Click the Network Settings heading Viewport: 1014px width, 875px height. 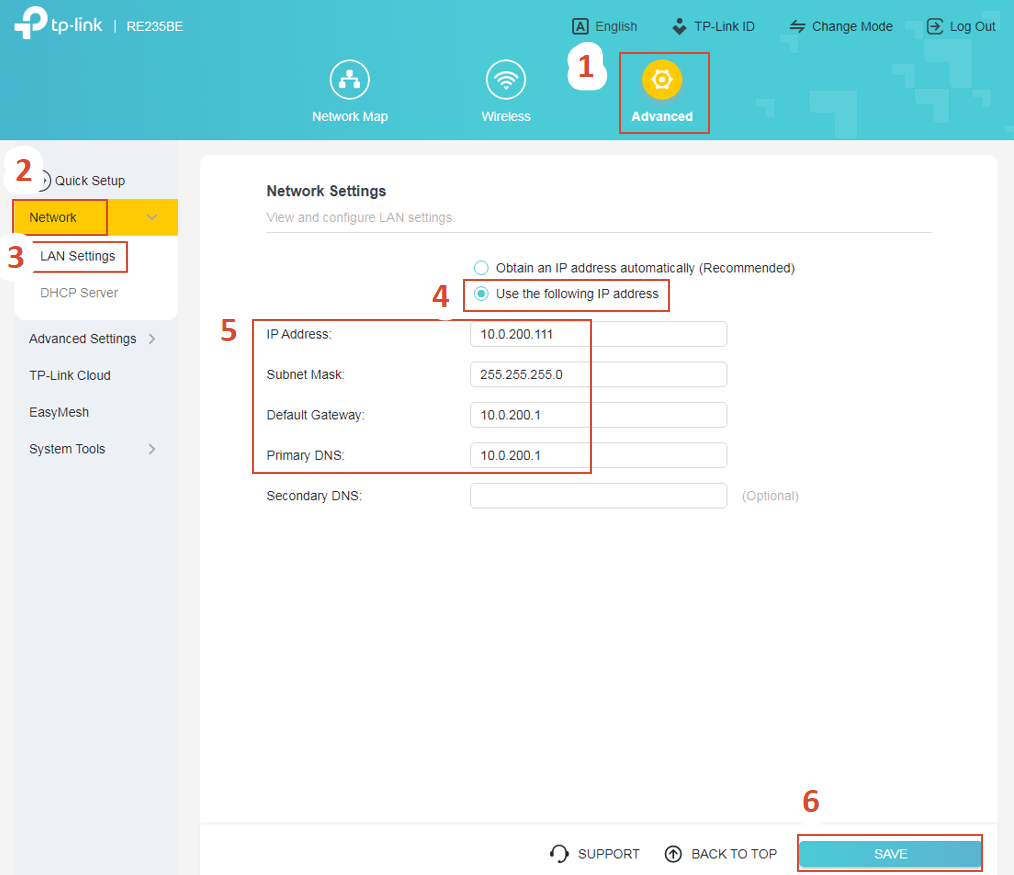[x=326, y=191]
